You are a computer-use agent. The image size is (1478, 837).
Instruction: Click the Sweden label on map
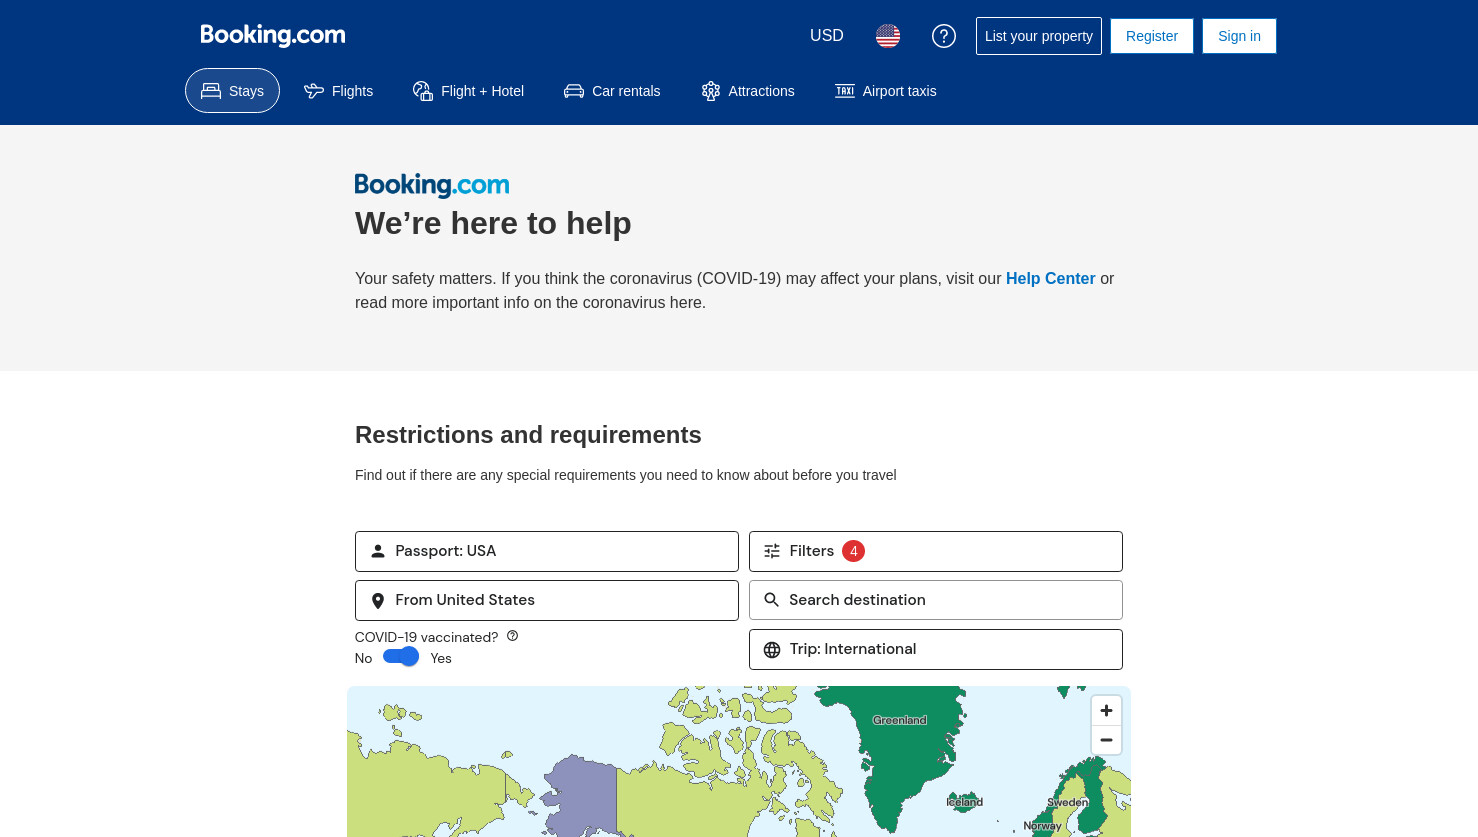point(1068,803)
